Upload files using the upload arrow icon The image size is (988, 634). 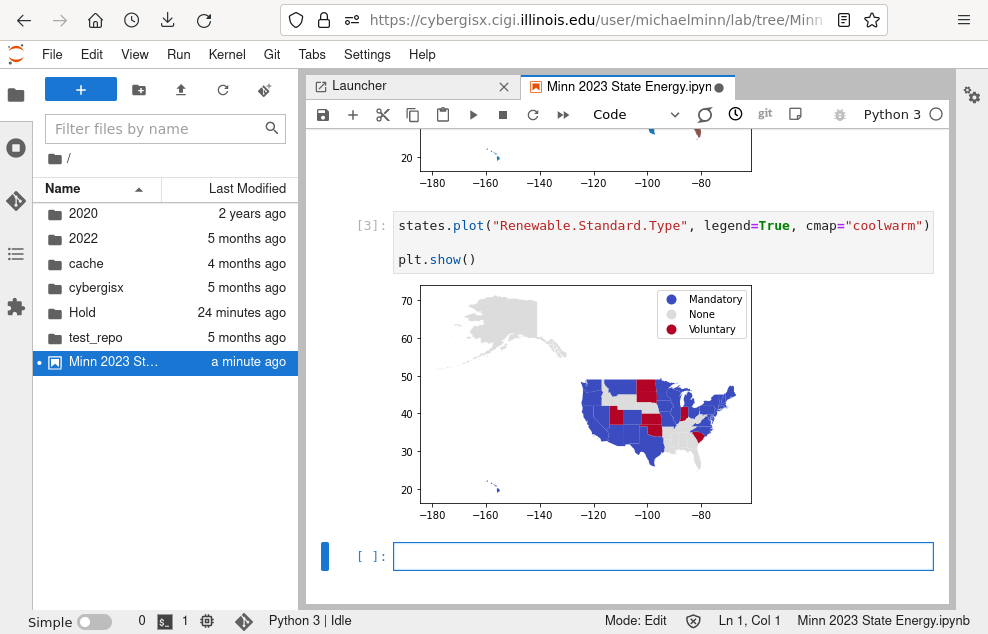click(181, 90)
